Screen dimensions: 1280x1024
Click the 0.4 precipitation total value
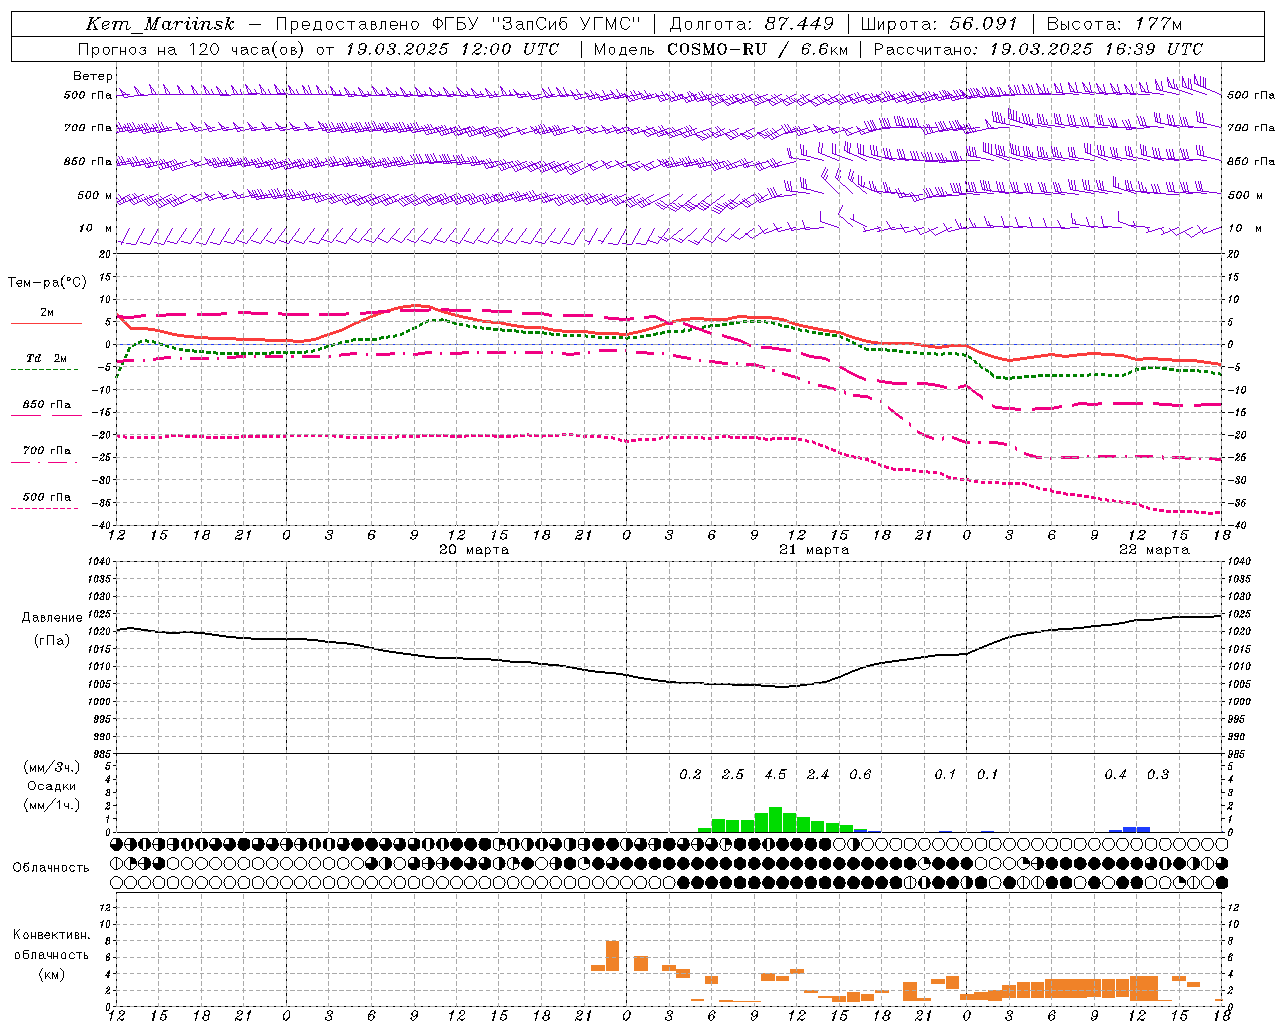point(1115,774)
